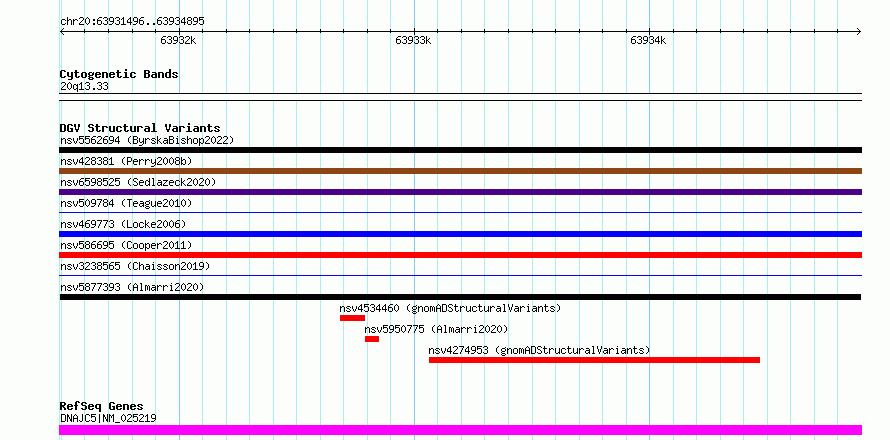Open nsv469773 (Locke2006) label
This screenshot has height=440, width=890.
[x=123, y=224]
